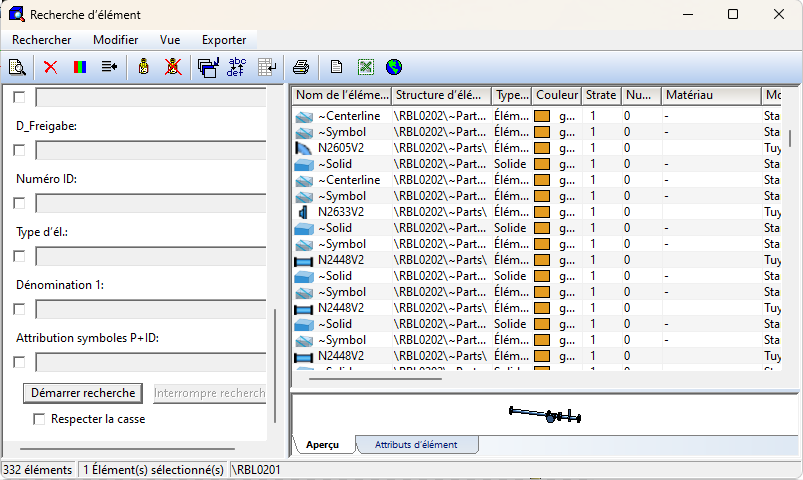Click the blank document export icon
Screen dimensions: 803x480
[336, 67]
